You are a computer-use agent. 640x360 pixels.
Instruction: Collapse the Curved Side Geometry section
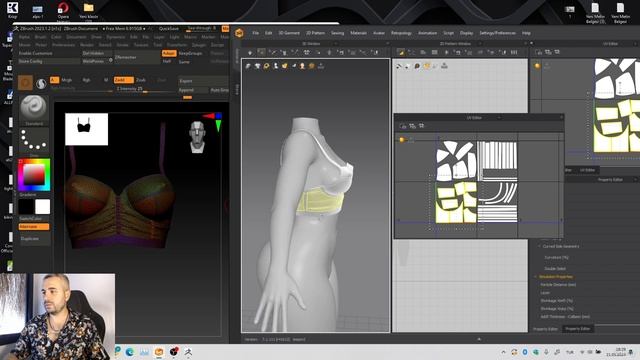click(539, 247)
